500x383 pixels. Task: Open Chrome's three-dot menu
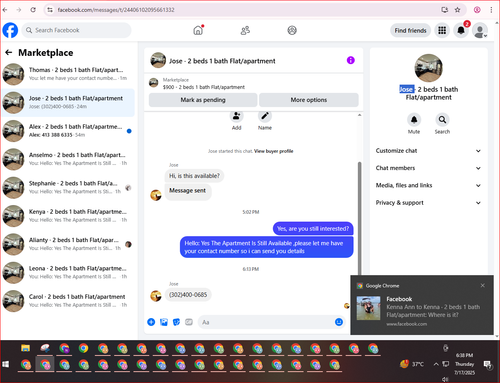pyautogui.click(x=491, y=10)
